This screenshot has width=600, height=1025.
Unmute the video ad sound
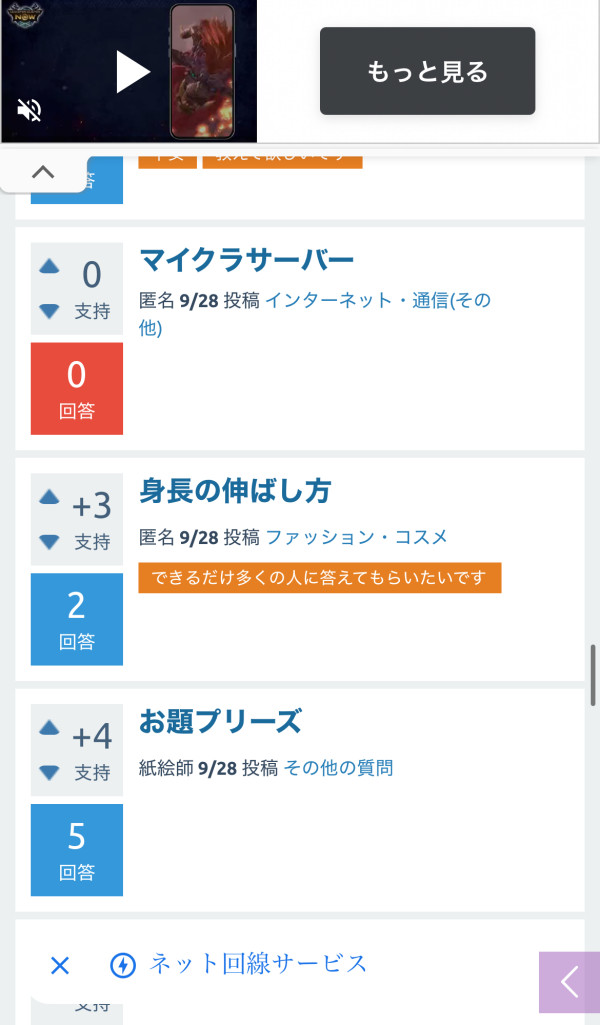coord(30,110)
